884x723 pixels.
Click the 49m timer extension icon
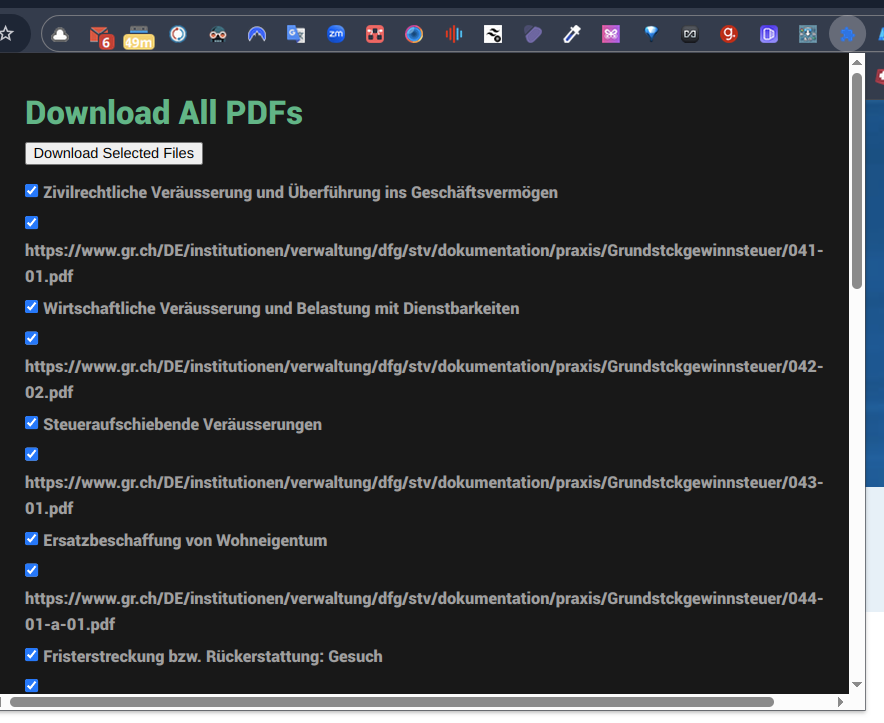pos(139,37)
